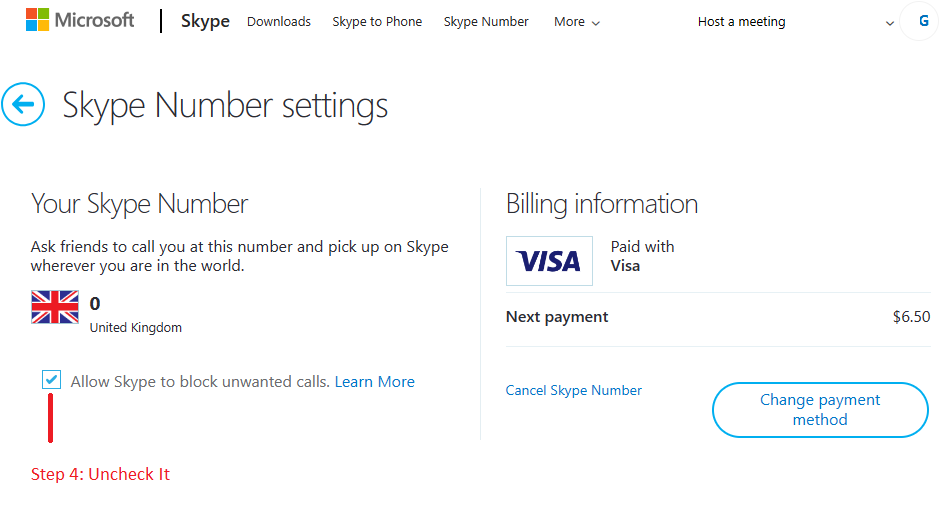Click the Visa card logo
This screenshot has height=516, width=951.
549,261
